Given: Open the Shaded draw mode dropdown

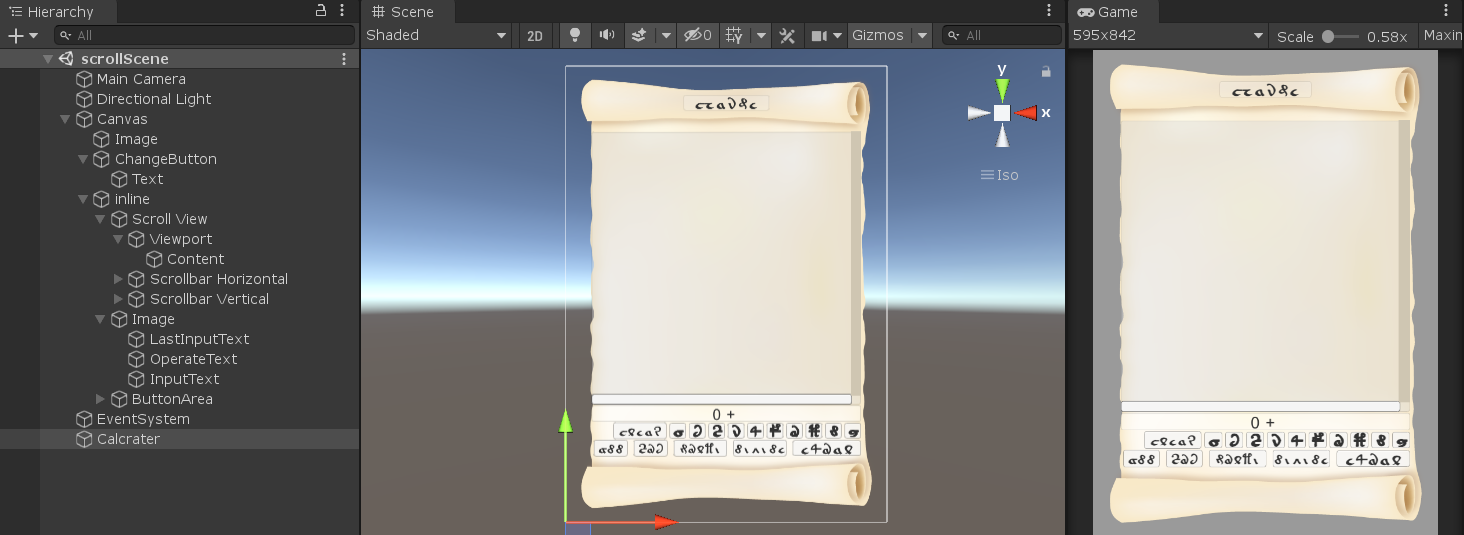Looking at the screenshot, I should (437, 35).
